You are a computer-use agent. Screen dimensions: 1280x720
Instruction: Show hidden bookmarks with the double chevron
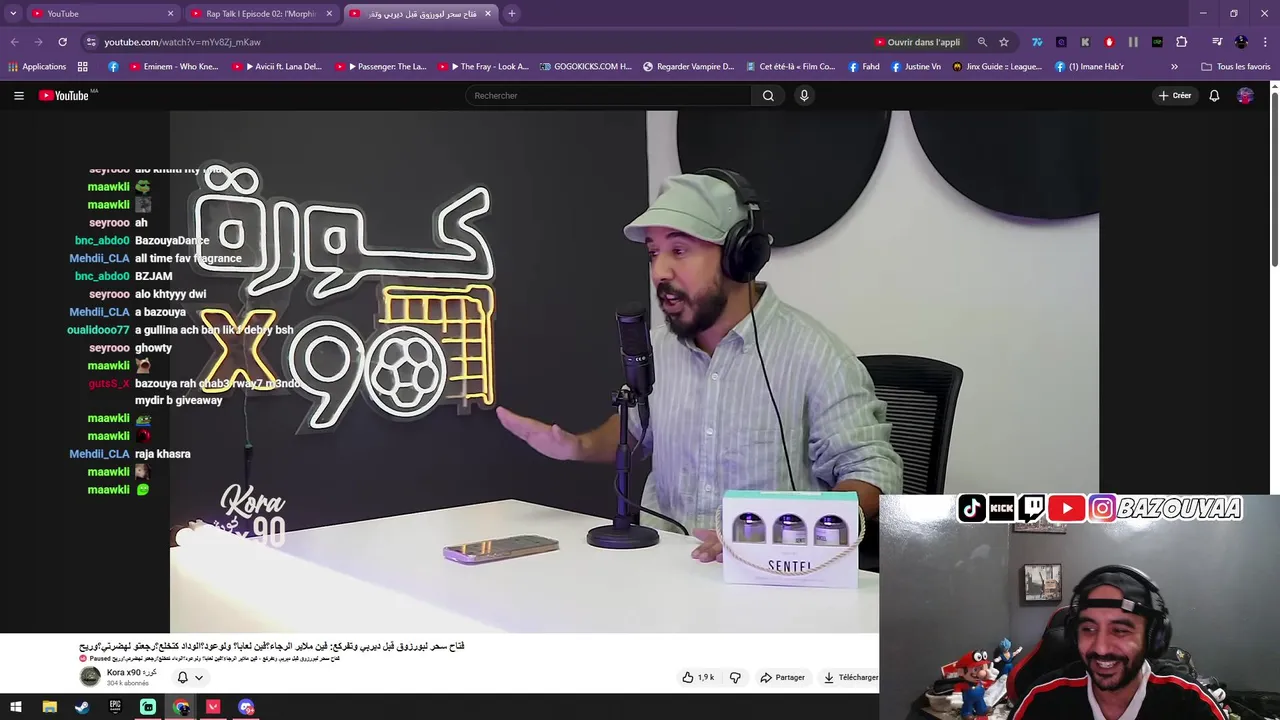1174,67
